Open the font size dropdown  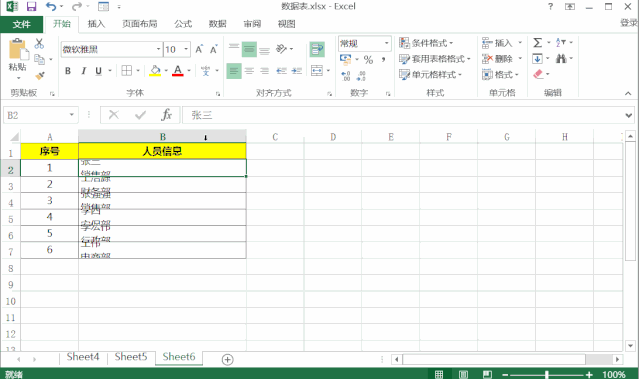pyautogui.click(x=186, y=49)
